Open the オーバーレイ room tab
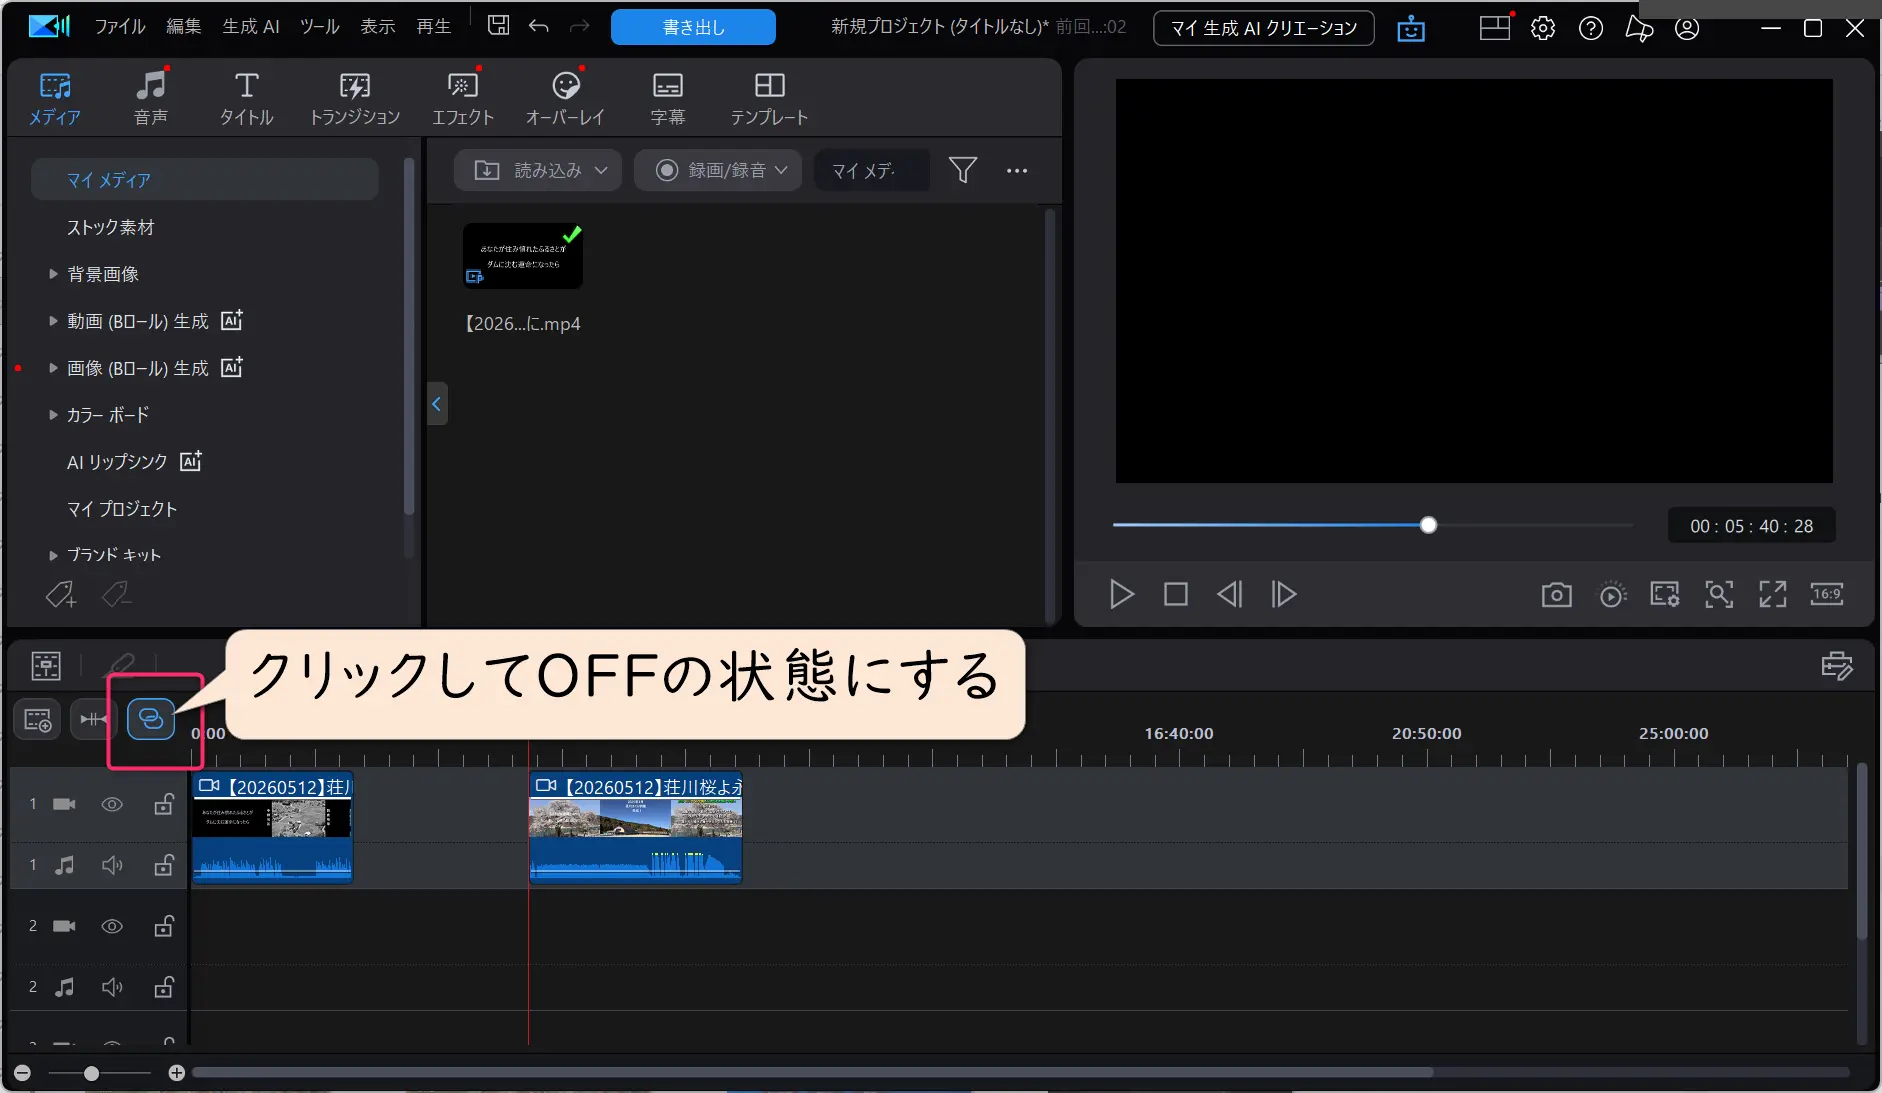Screen dimensions: 1882x1093 click(566, 99)
